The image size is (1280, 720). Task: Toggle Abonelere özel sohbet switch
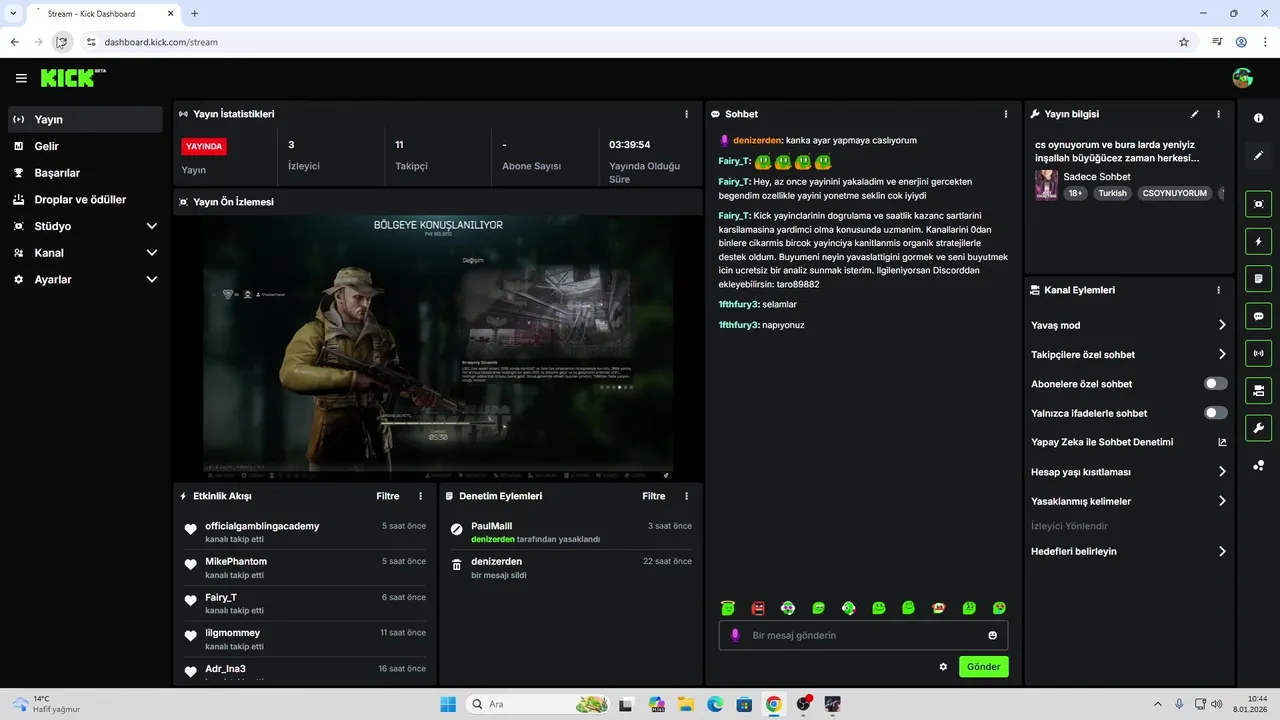(1216, 384)
